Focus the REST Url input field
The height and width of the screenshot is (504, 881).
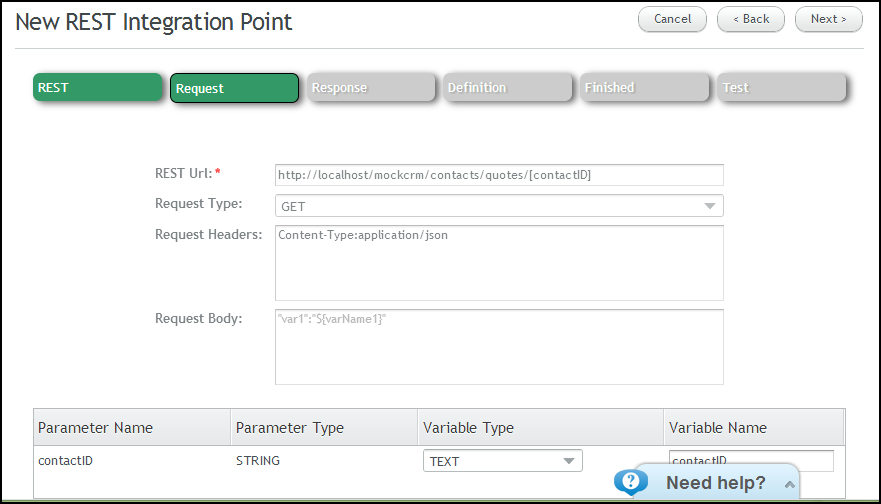[499, 175]
